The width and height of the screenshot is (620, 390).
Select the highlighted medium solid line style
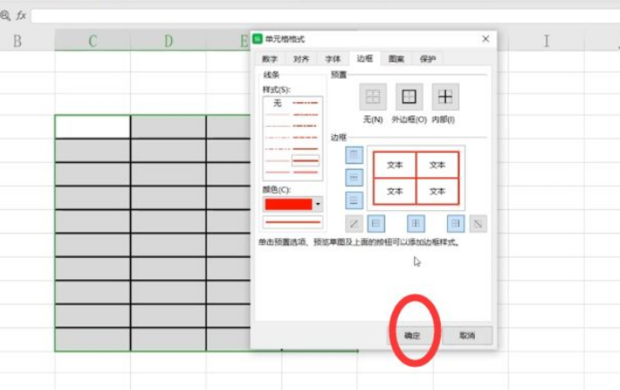[x=305, y=160]
